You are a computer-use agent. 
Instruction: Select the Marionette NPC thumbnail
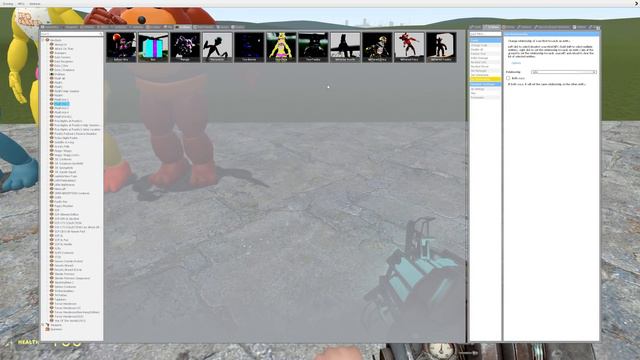pos(217,47)
